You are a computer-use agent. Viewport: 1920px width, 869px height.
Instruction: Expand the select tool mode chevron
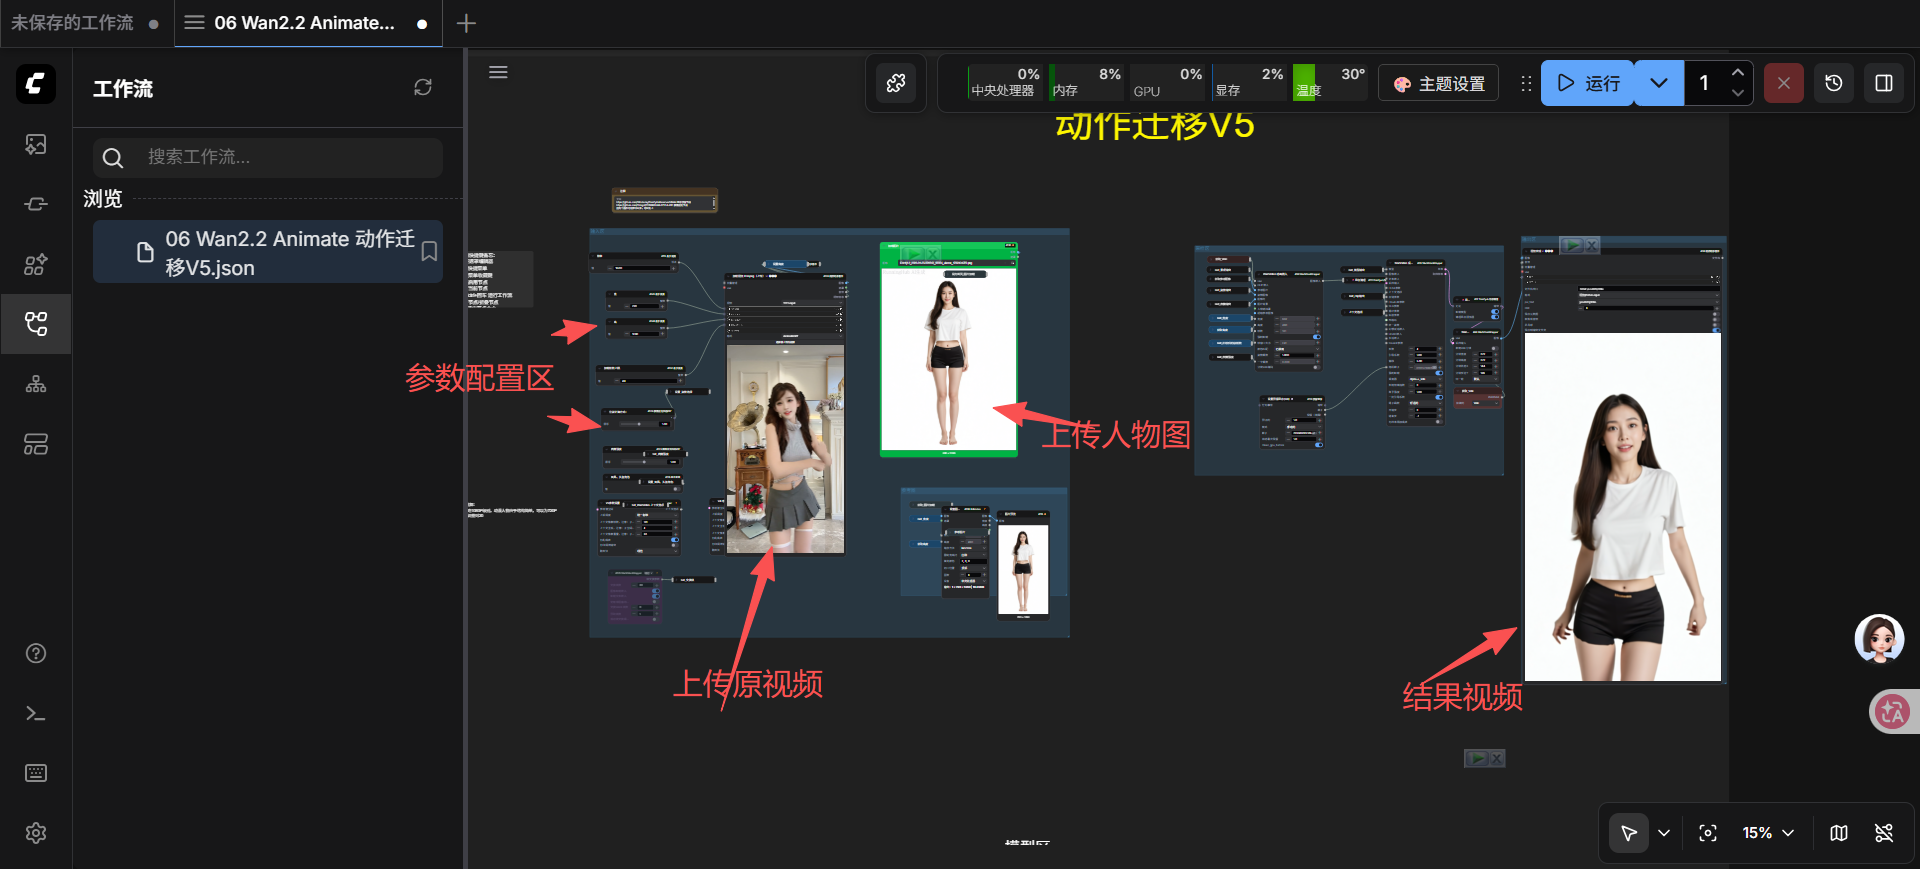tap(1664, 833)
